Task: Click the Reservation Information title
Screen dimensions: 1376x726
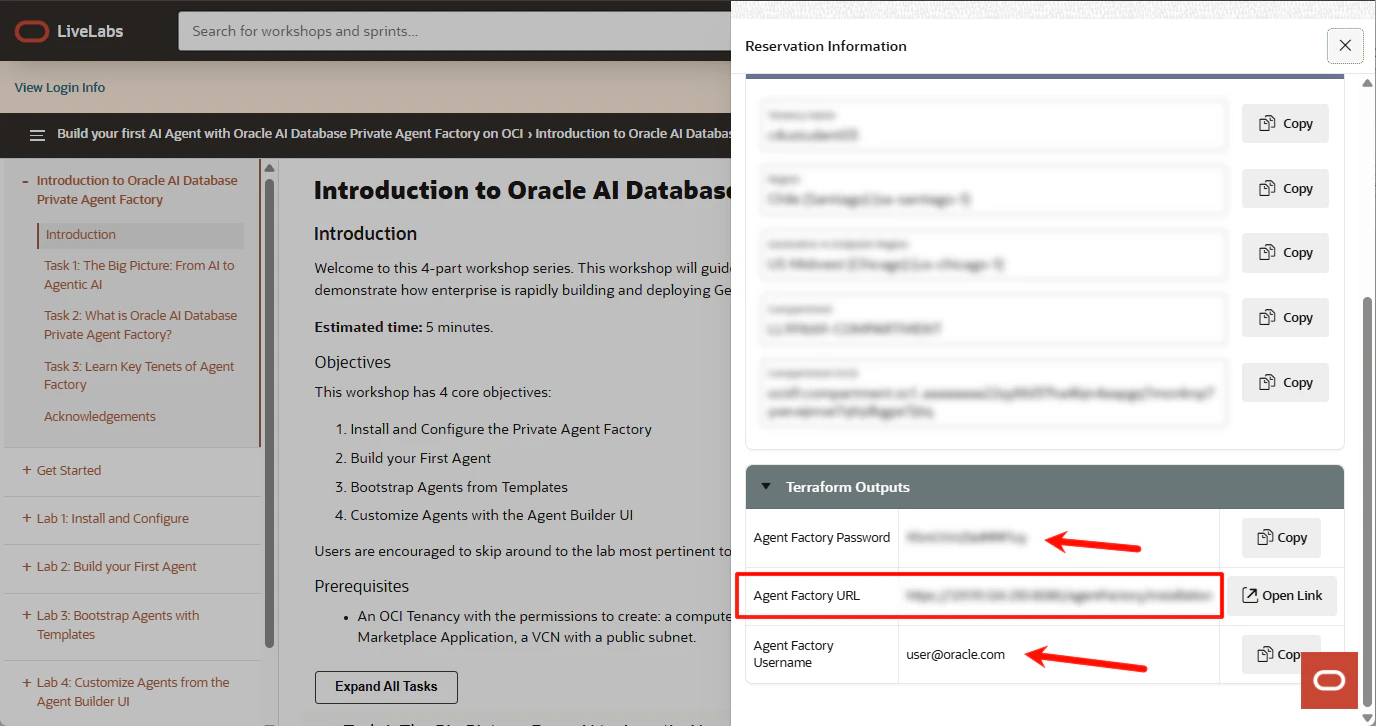Action: (826, 46)
